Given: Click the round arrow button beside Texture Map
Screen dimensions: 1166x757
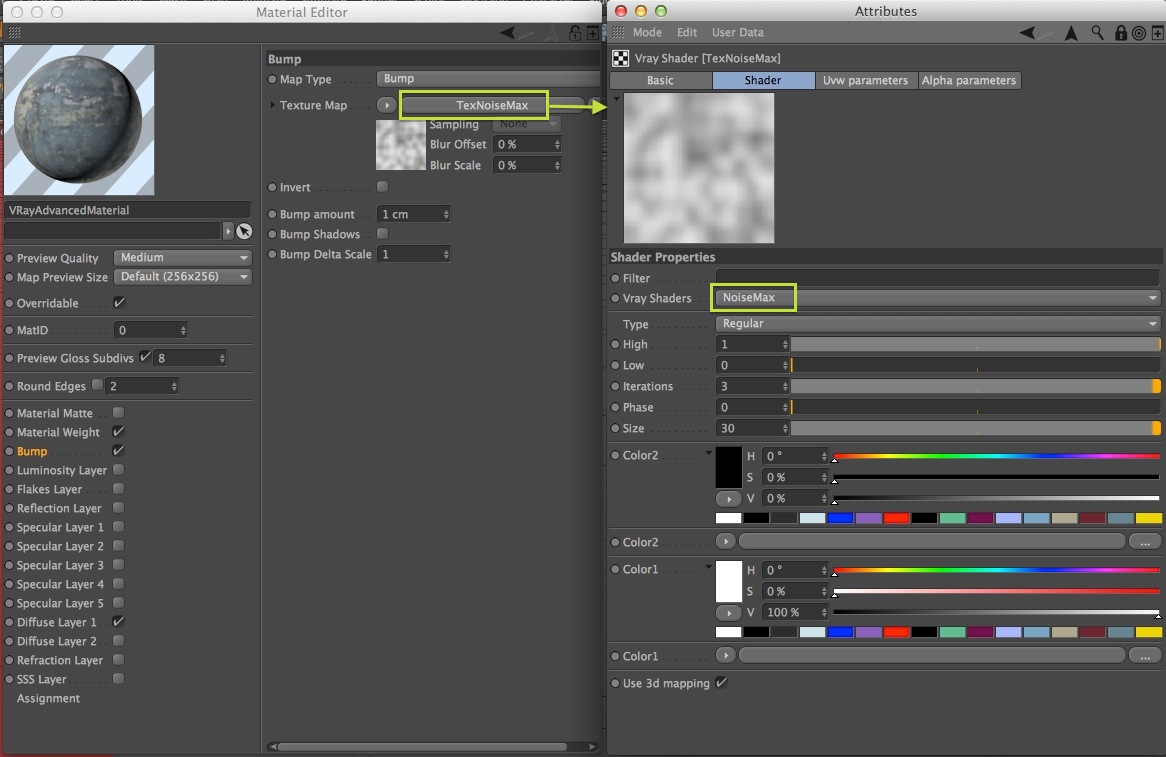Looking at the screenshot, I should point(386,106).
